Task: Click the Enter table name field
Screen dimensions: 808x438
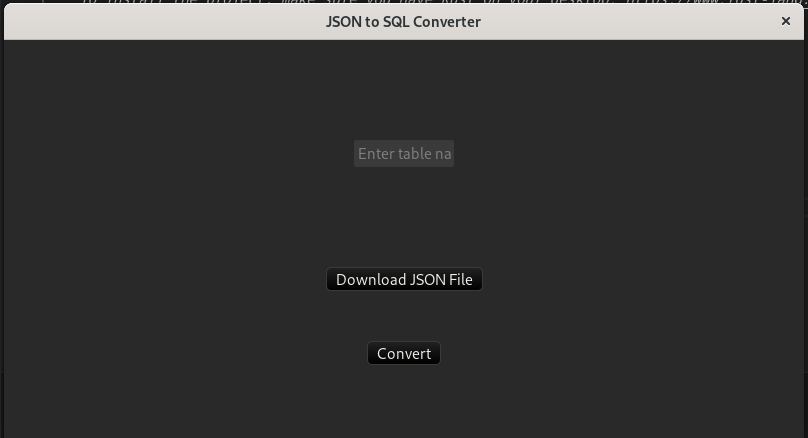Action: pos(403,154)
